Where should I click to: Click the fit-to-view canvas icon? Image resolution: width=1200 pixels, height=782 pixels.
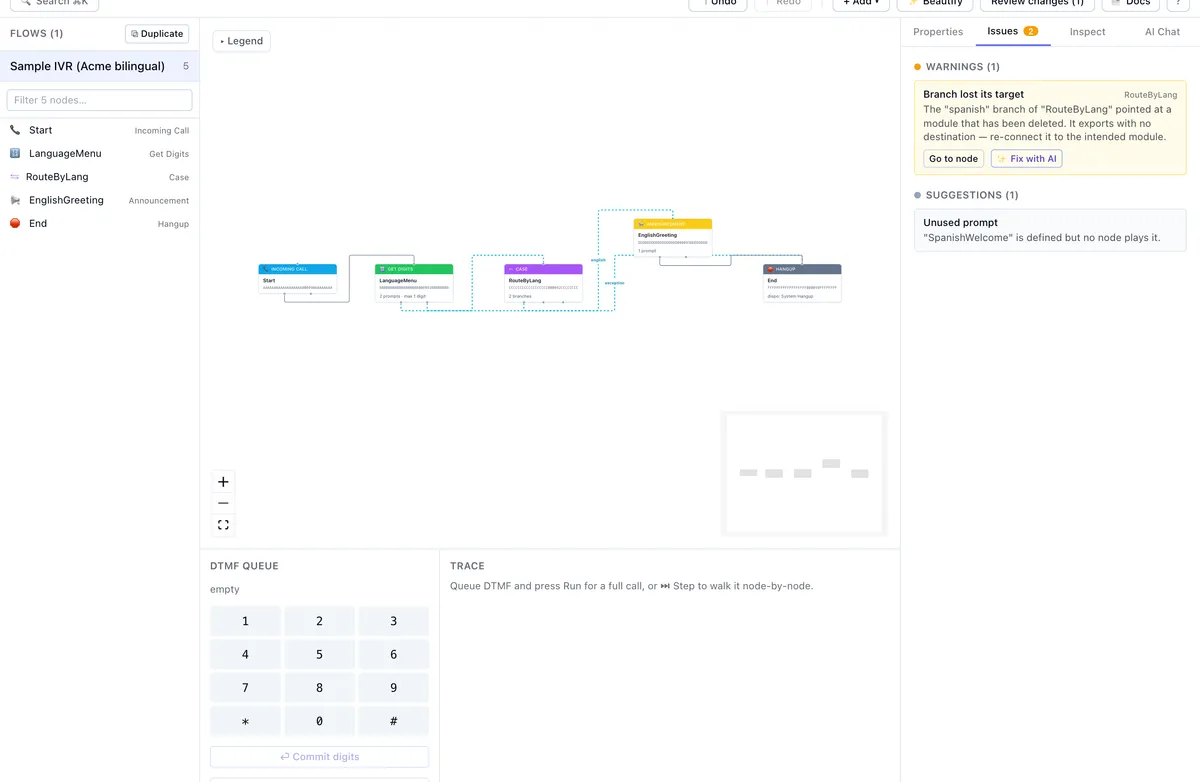[x=223, y=525]
